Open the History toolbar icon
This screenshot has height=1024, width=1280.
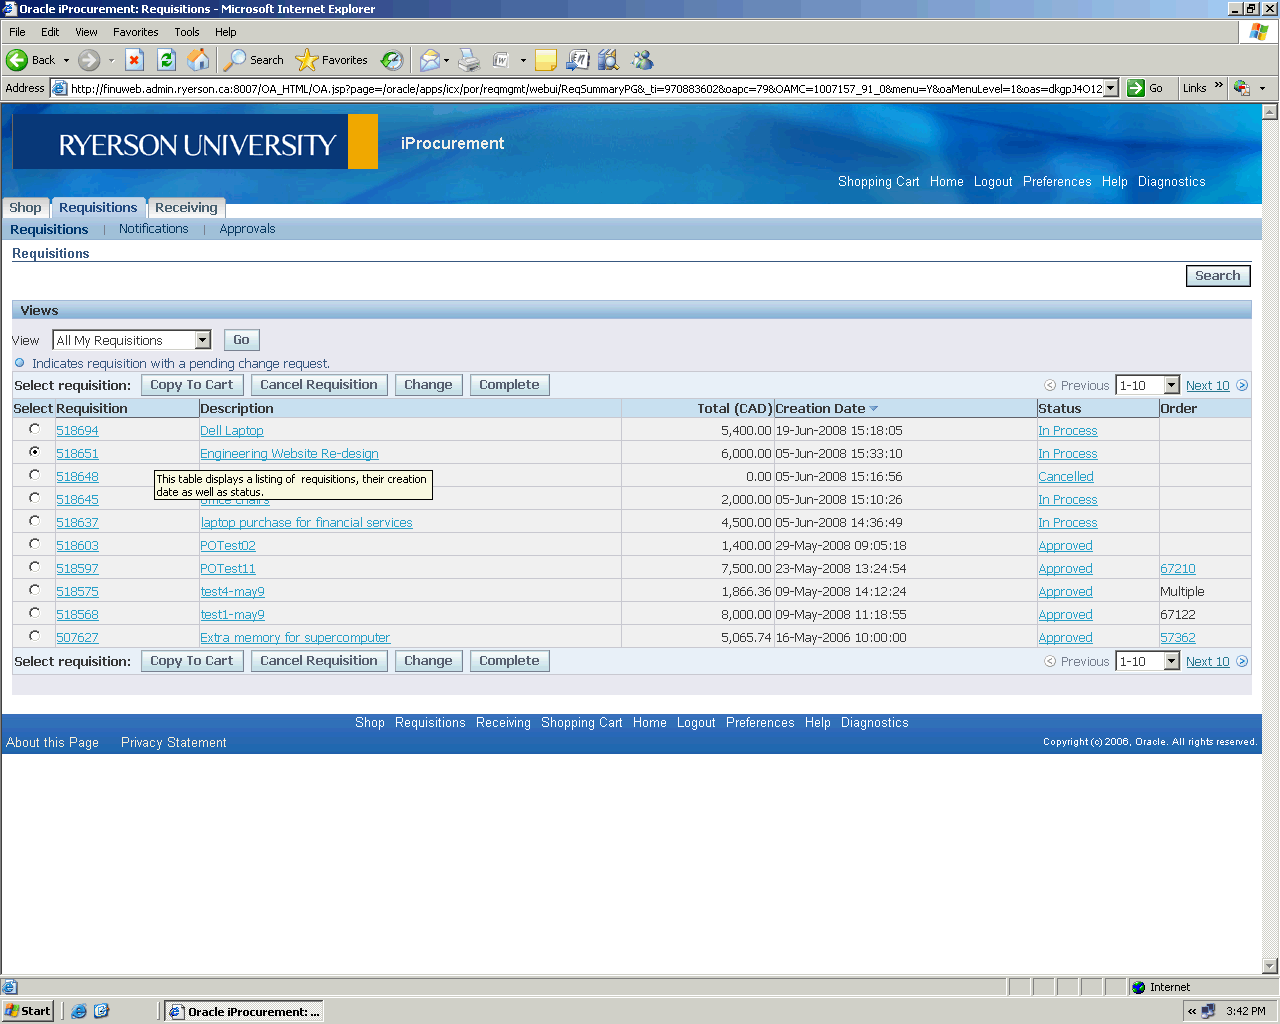[392, 60]
